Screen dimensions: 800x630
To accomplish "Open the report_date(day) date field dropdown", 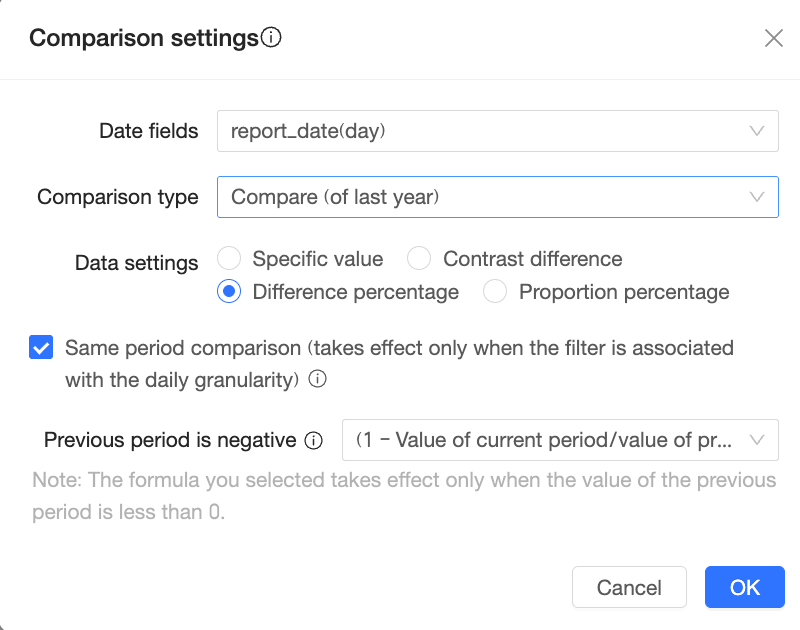I will (480, 131).
